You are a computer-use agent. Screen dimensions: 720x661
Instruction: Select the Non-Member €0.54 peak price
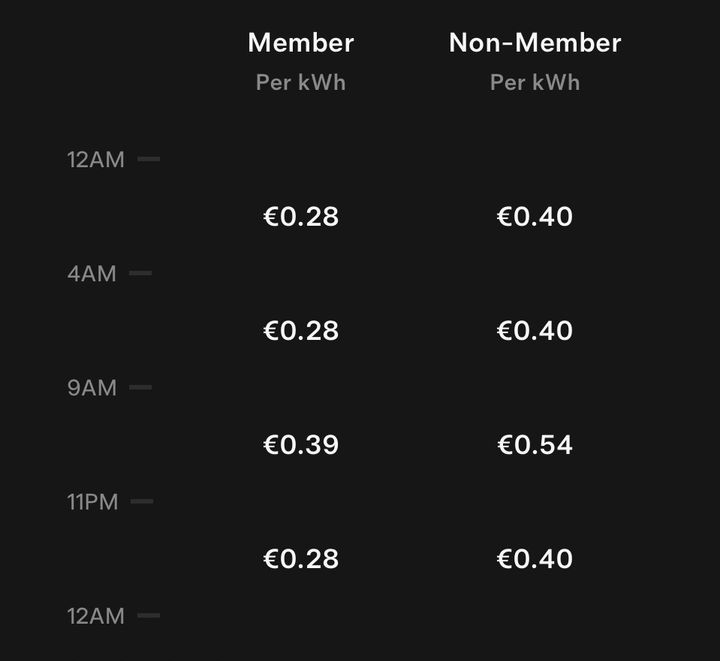click(x=535, y=445)
